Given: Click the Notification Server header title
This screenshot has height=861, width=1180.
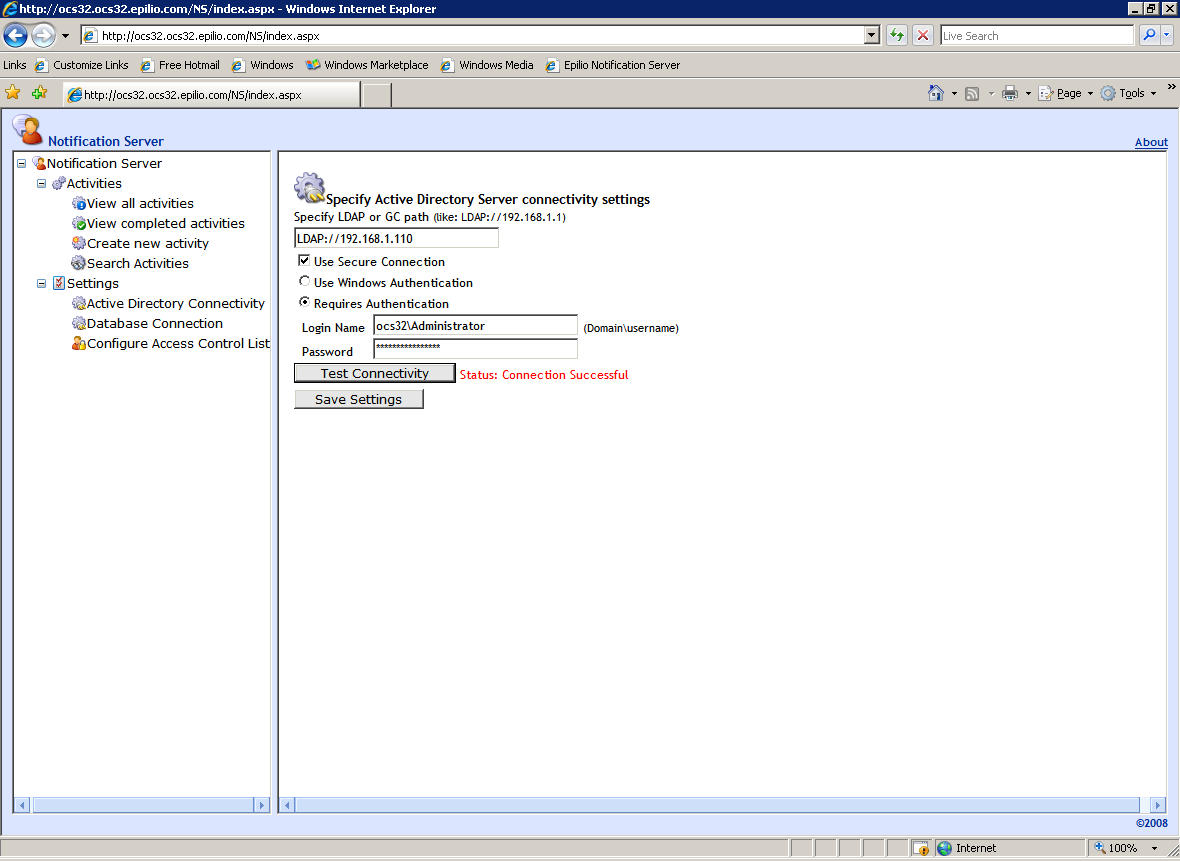Looking at the screenshot, I should point(105,141).
